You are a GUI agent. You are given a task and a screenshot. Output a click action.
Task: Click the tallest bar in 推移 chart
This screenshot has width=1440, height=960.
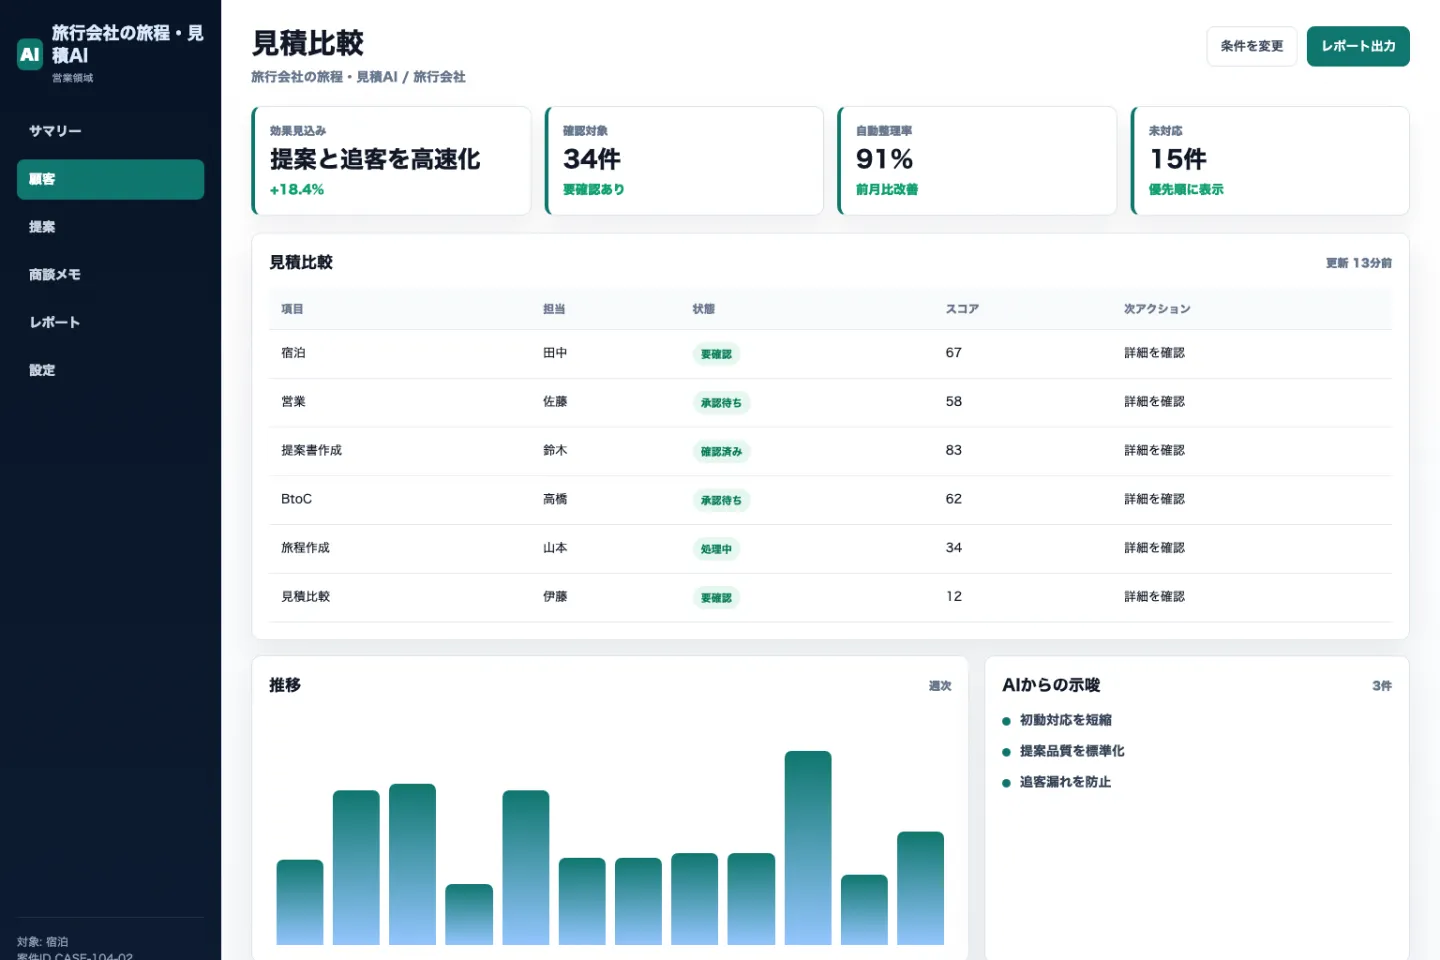[808, 848]
